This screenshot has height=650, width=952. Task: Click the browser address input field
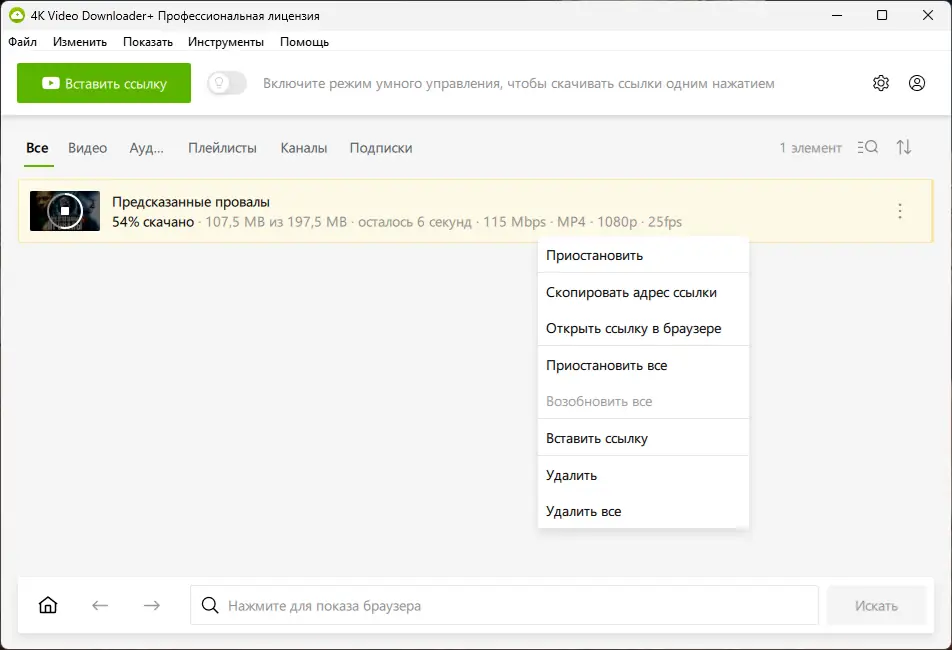point(504,605)
